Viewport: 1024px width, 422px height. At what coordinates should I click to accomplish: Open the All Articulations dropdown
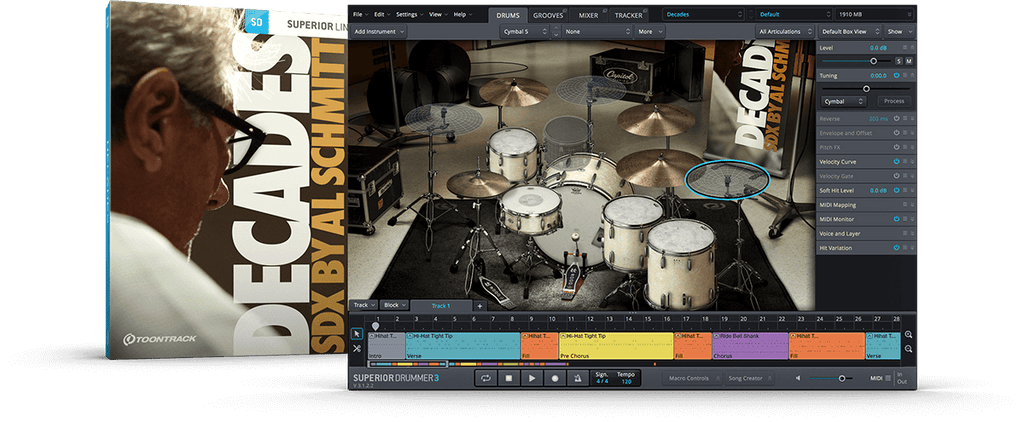pyautogui.click(x=786, y=31)
